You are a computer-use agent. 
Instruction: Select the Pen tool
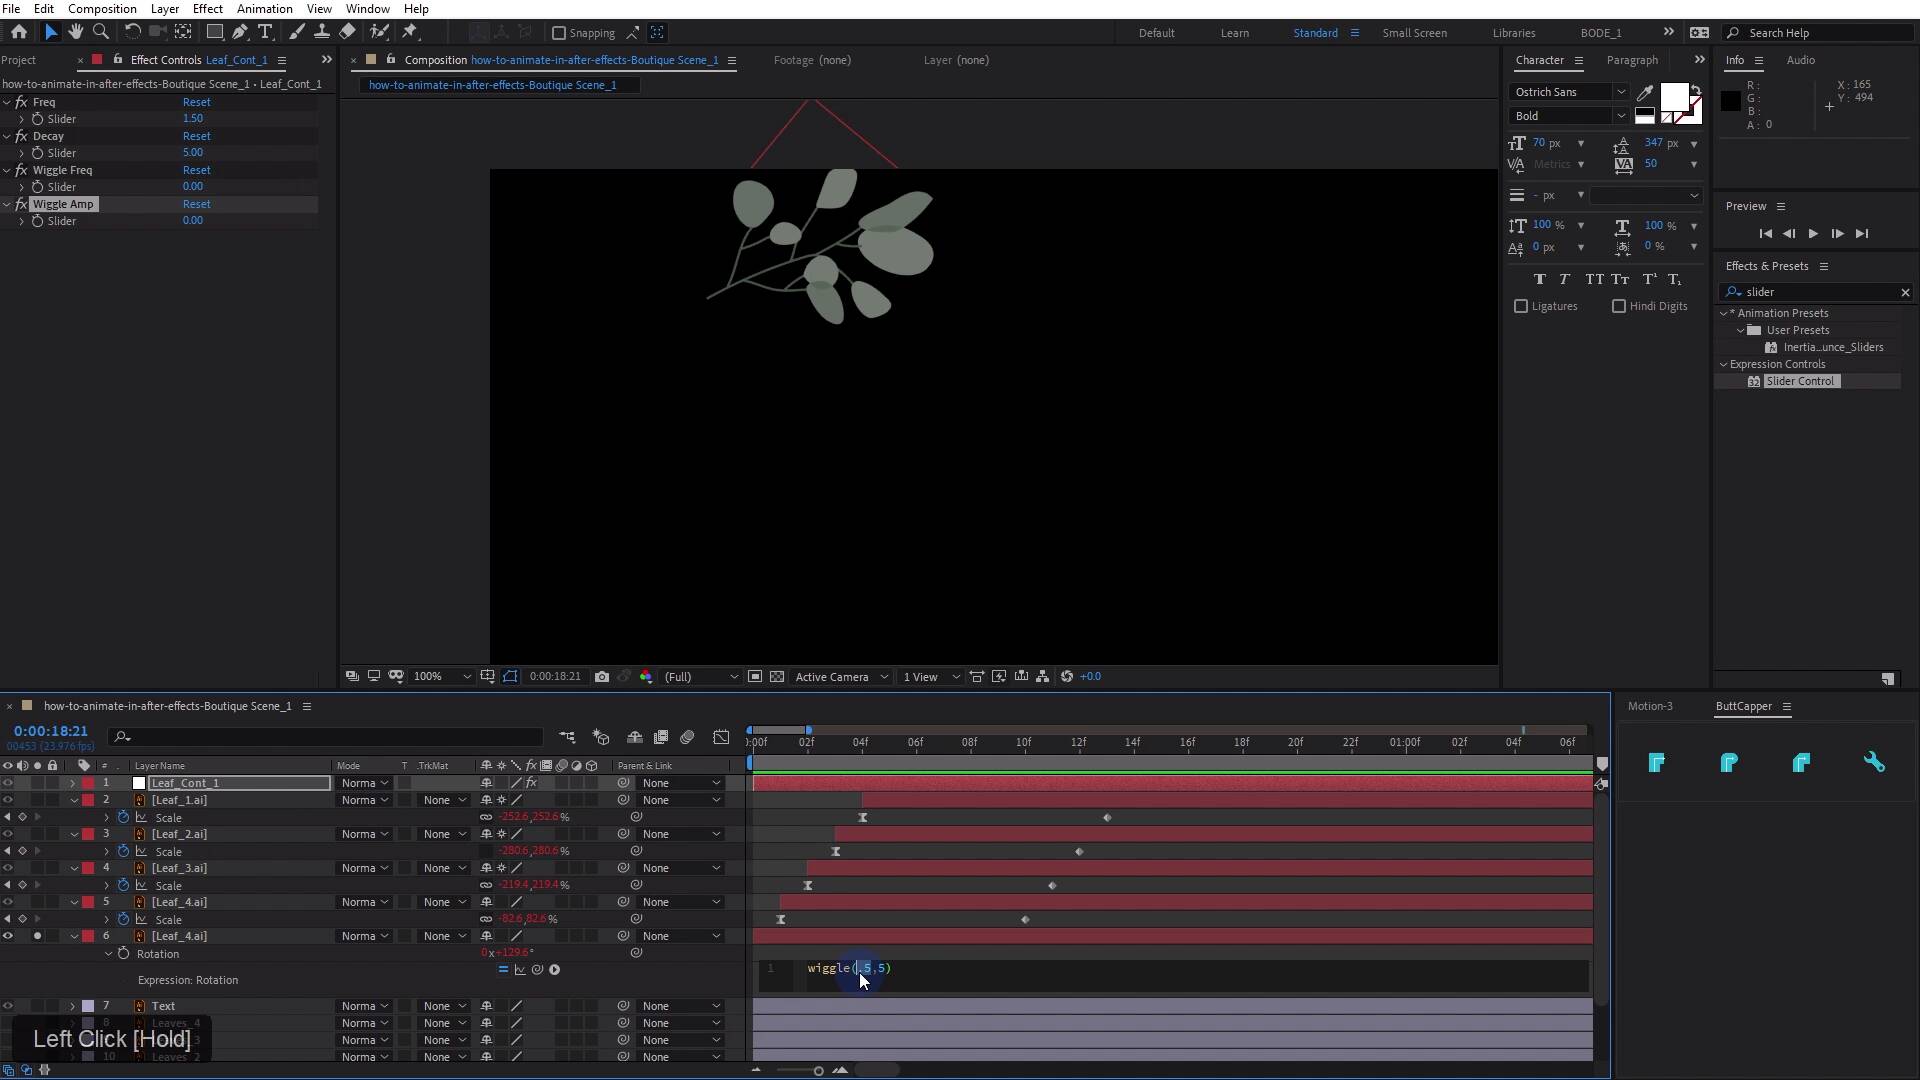click(240, 32)
